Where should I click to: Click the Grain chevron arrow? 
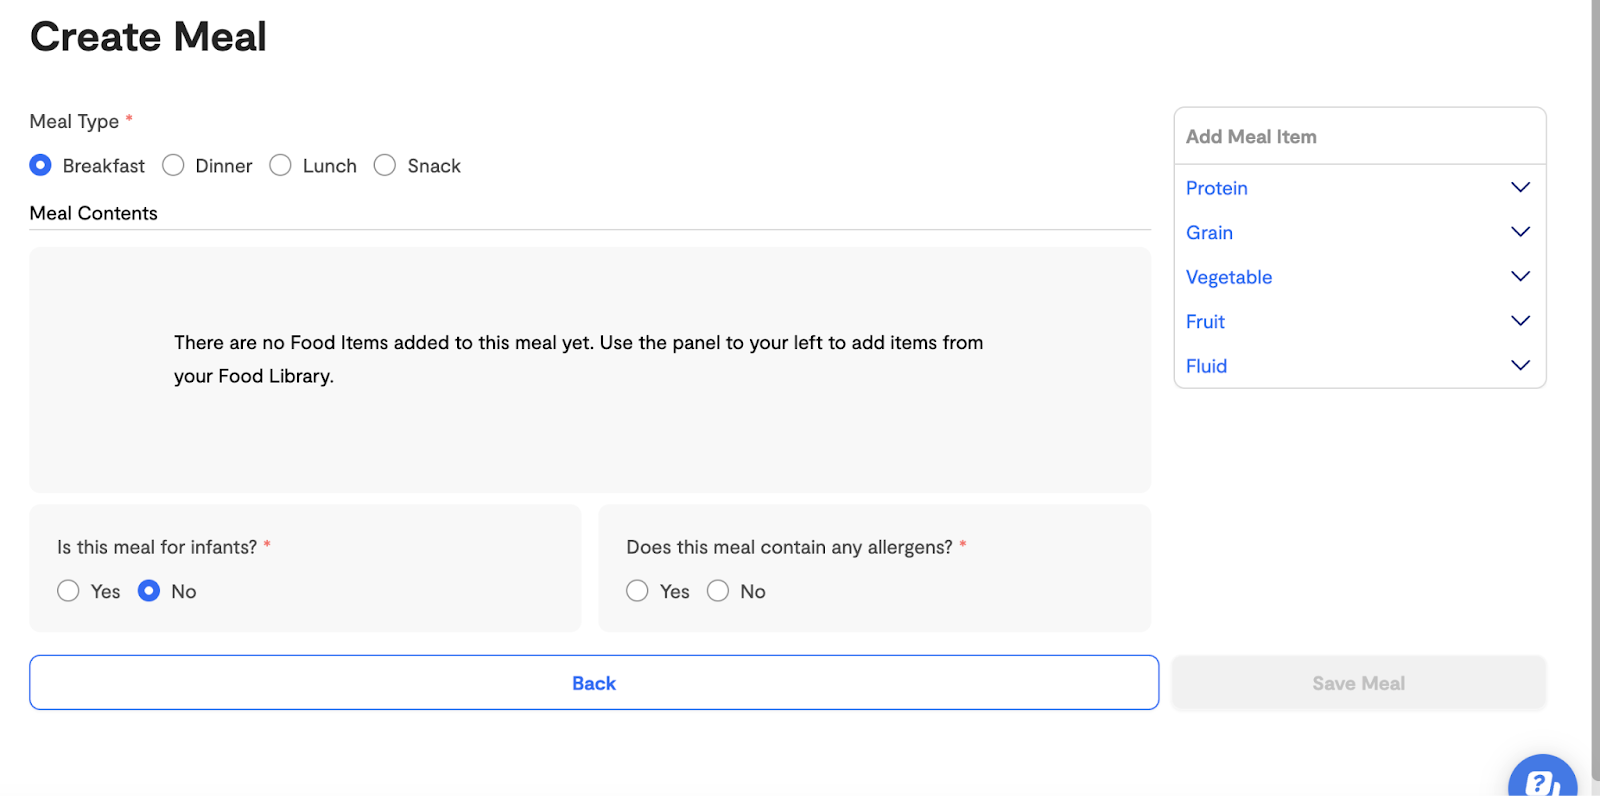coord(1520,232)
